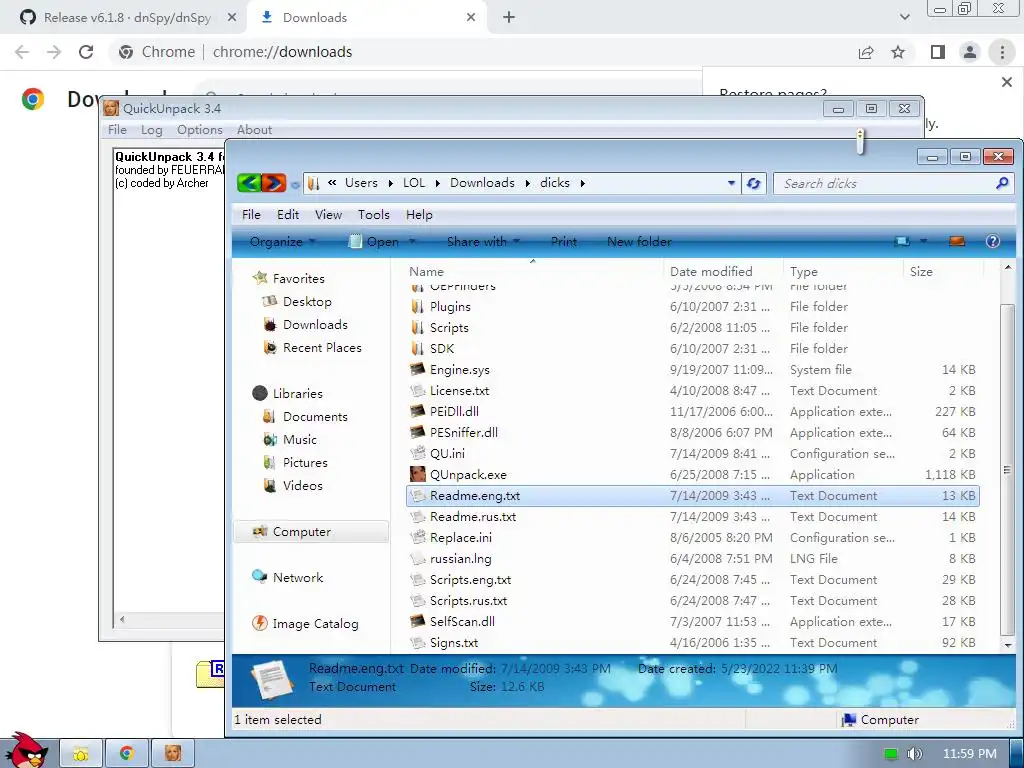Click Chrome's share page icon
Screen dimensions: 1024x768
click(866, 52)
